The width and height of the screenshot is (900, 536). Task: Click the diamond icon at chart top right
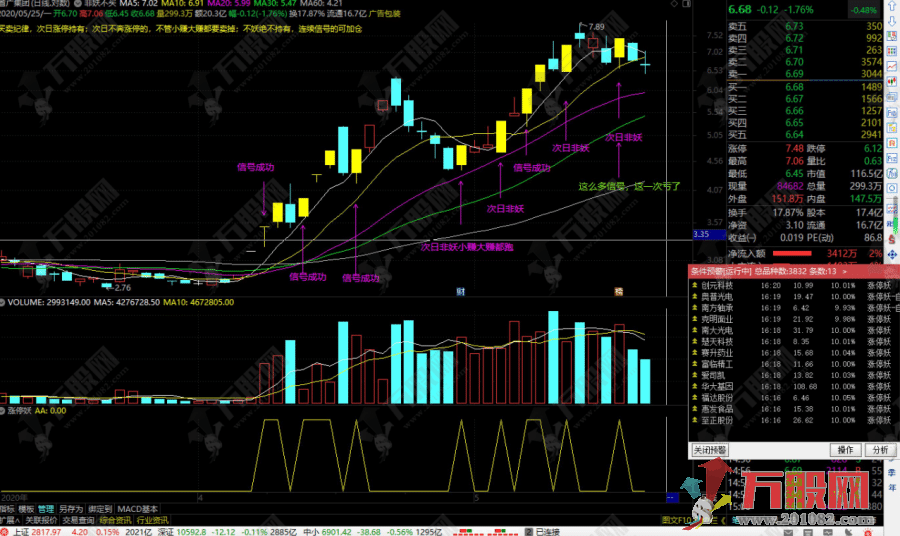(674, 3)
